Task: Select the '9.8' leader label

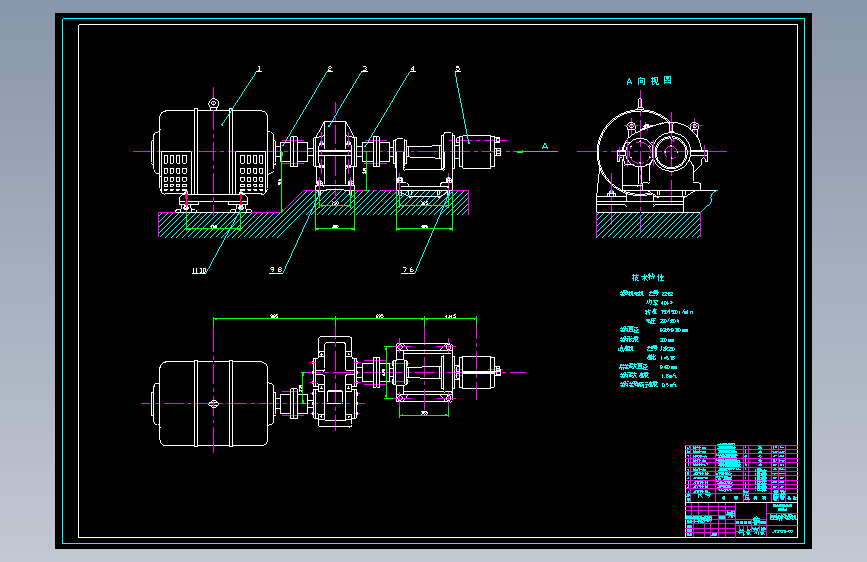Action: click(x=276, y=270)
